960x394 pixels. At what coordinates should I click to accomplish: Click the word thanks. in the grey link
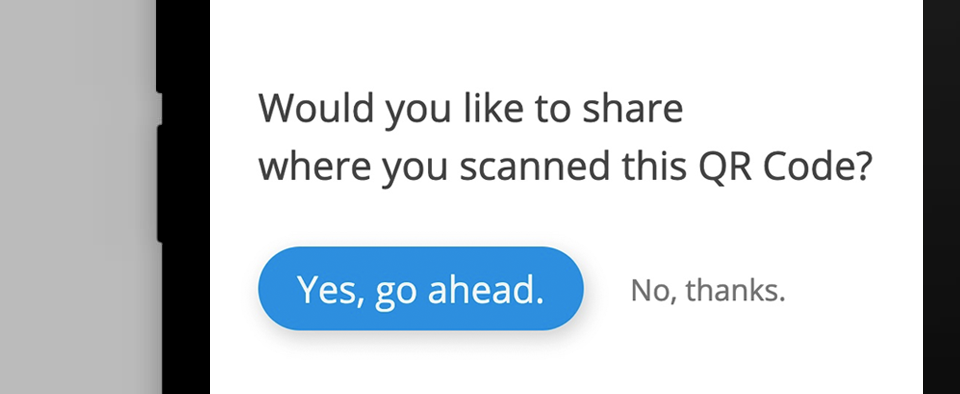735,291
